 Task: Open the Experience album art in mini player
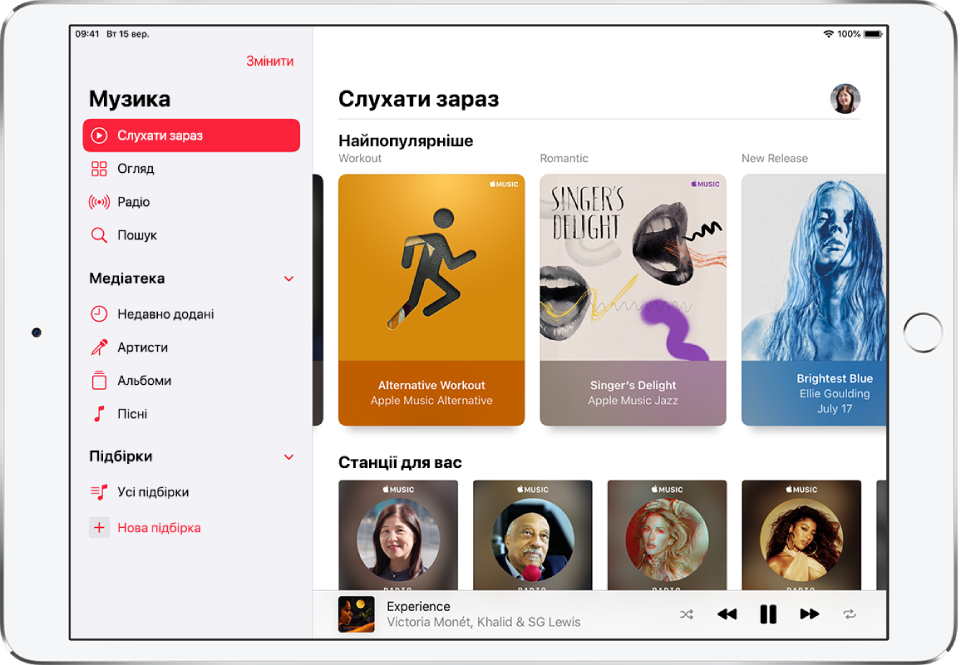coord(356,614)
